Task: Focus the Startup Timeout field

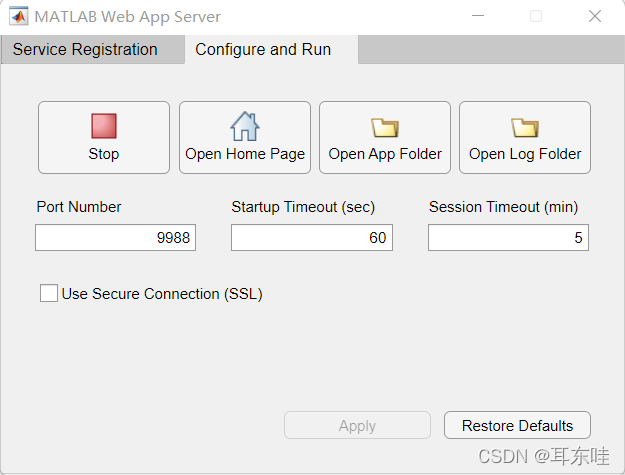Action: click(x=312, y=238)
